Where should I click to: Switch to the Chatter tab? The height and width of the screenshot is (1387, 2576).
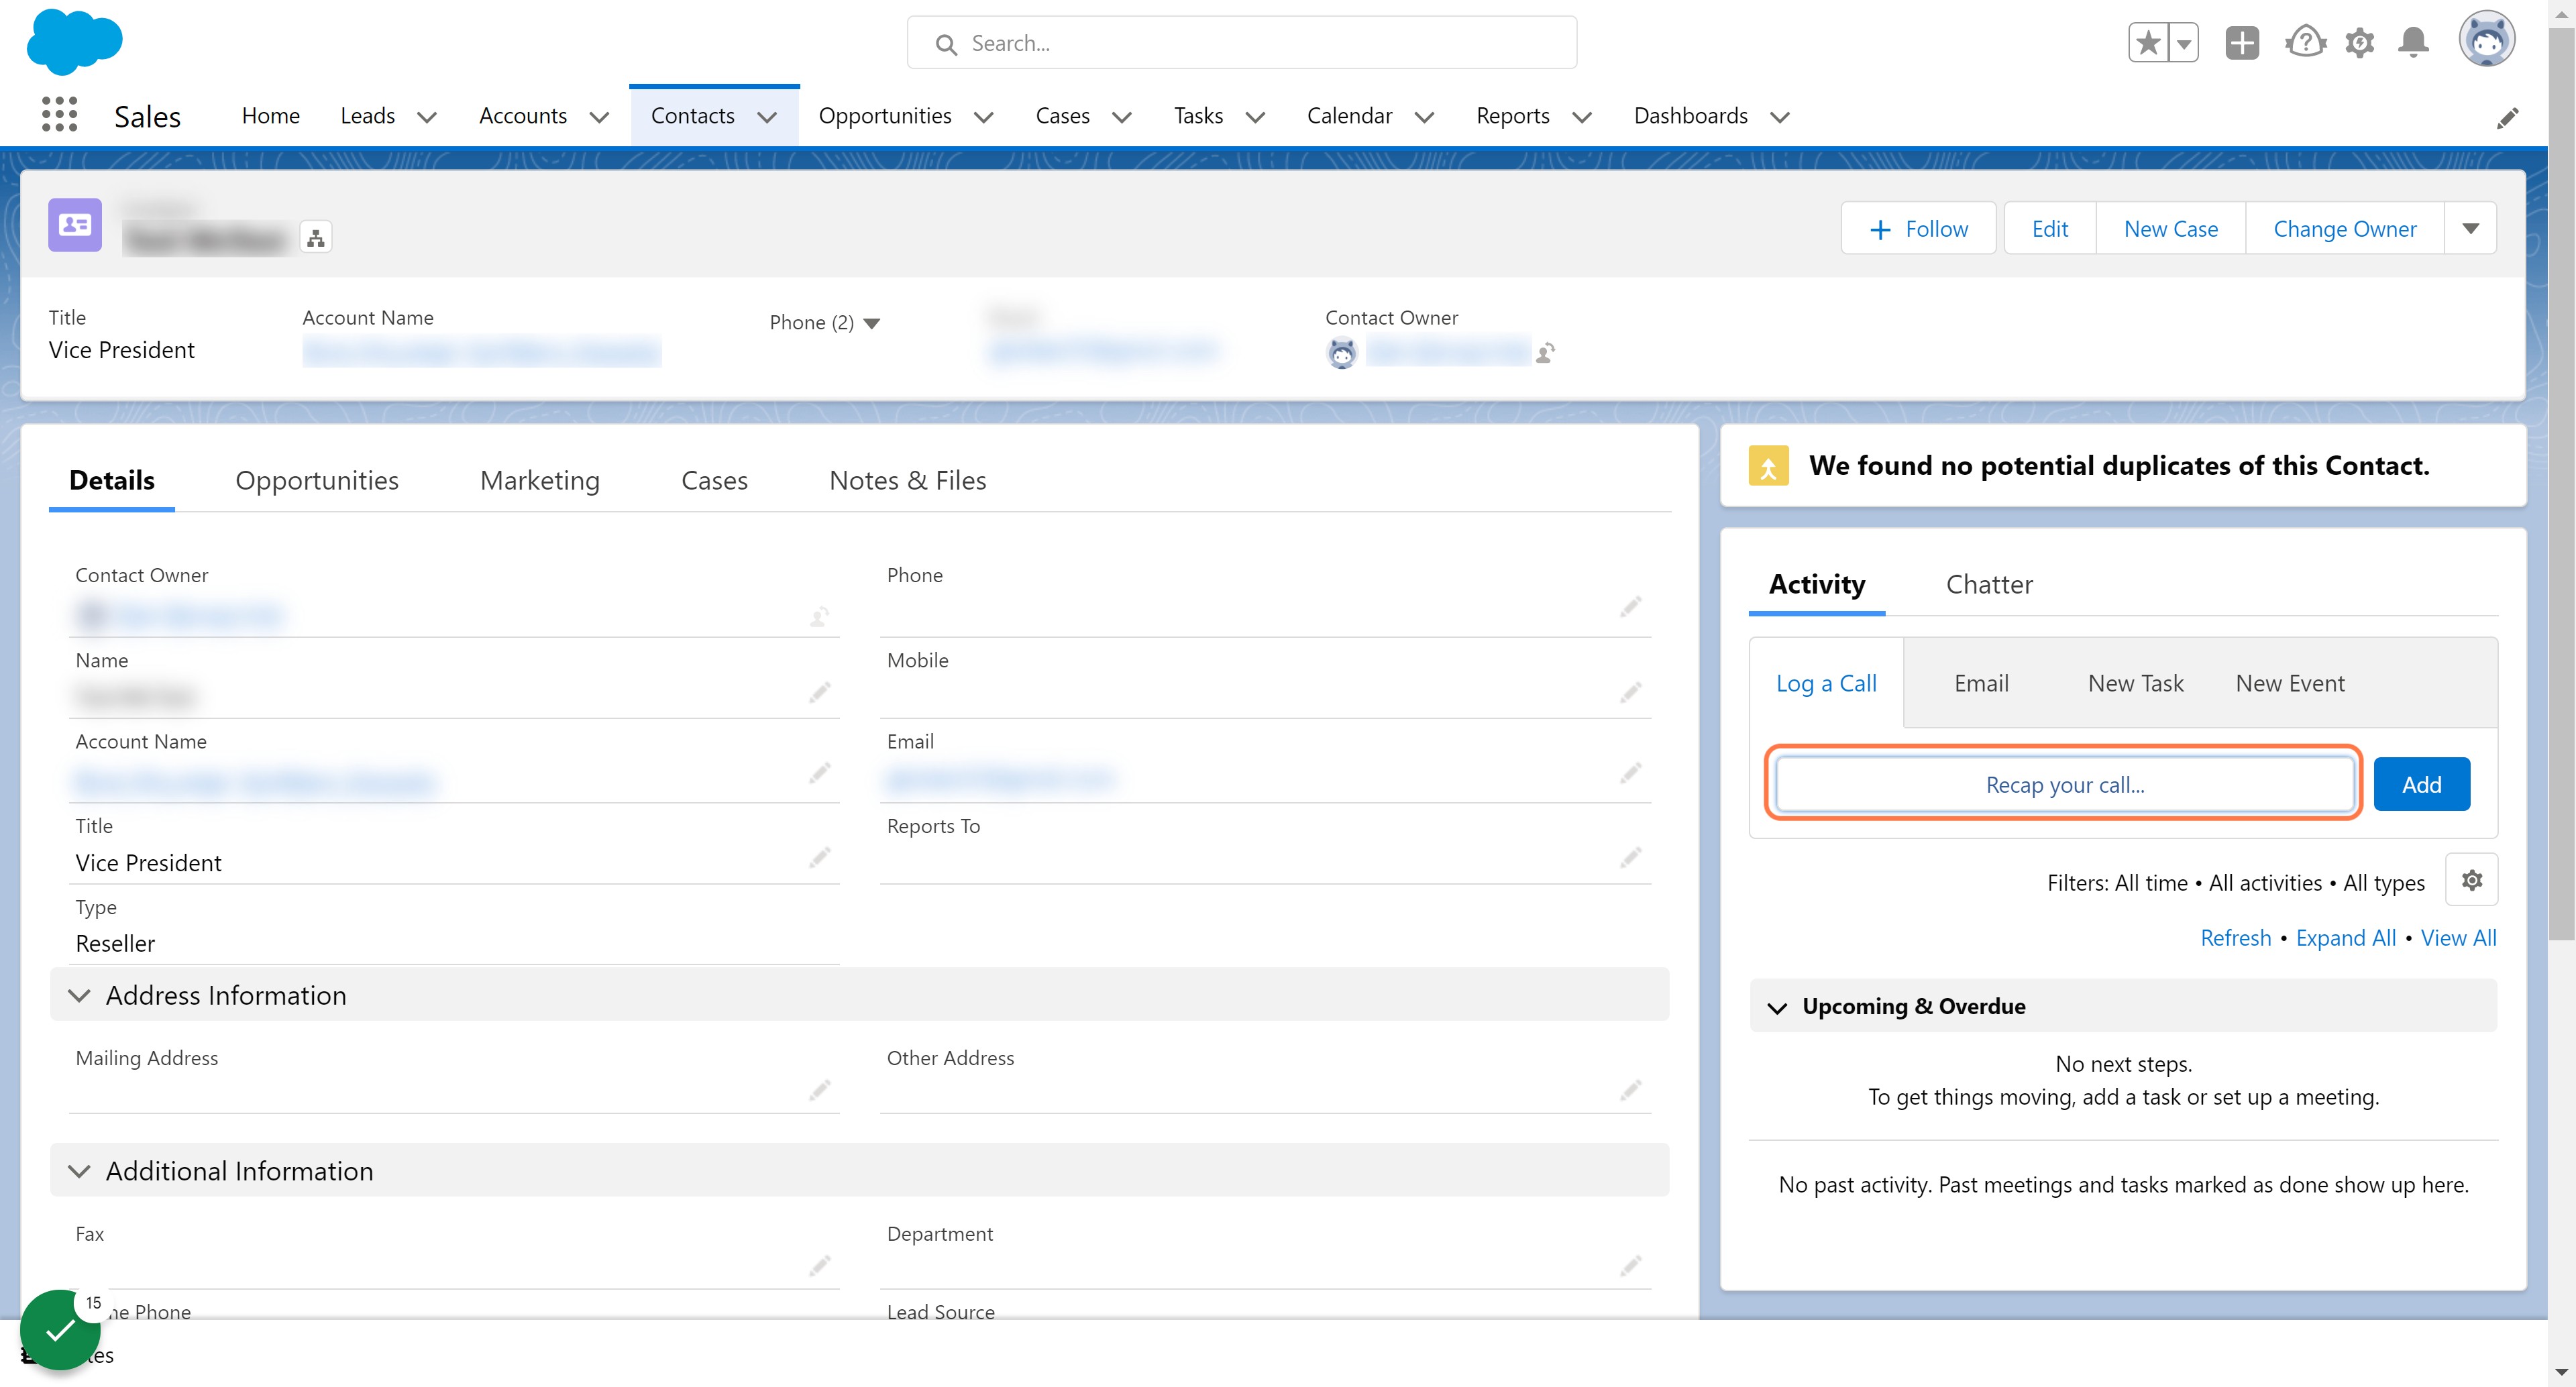tap(1989, 585)
